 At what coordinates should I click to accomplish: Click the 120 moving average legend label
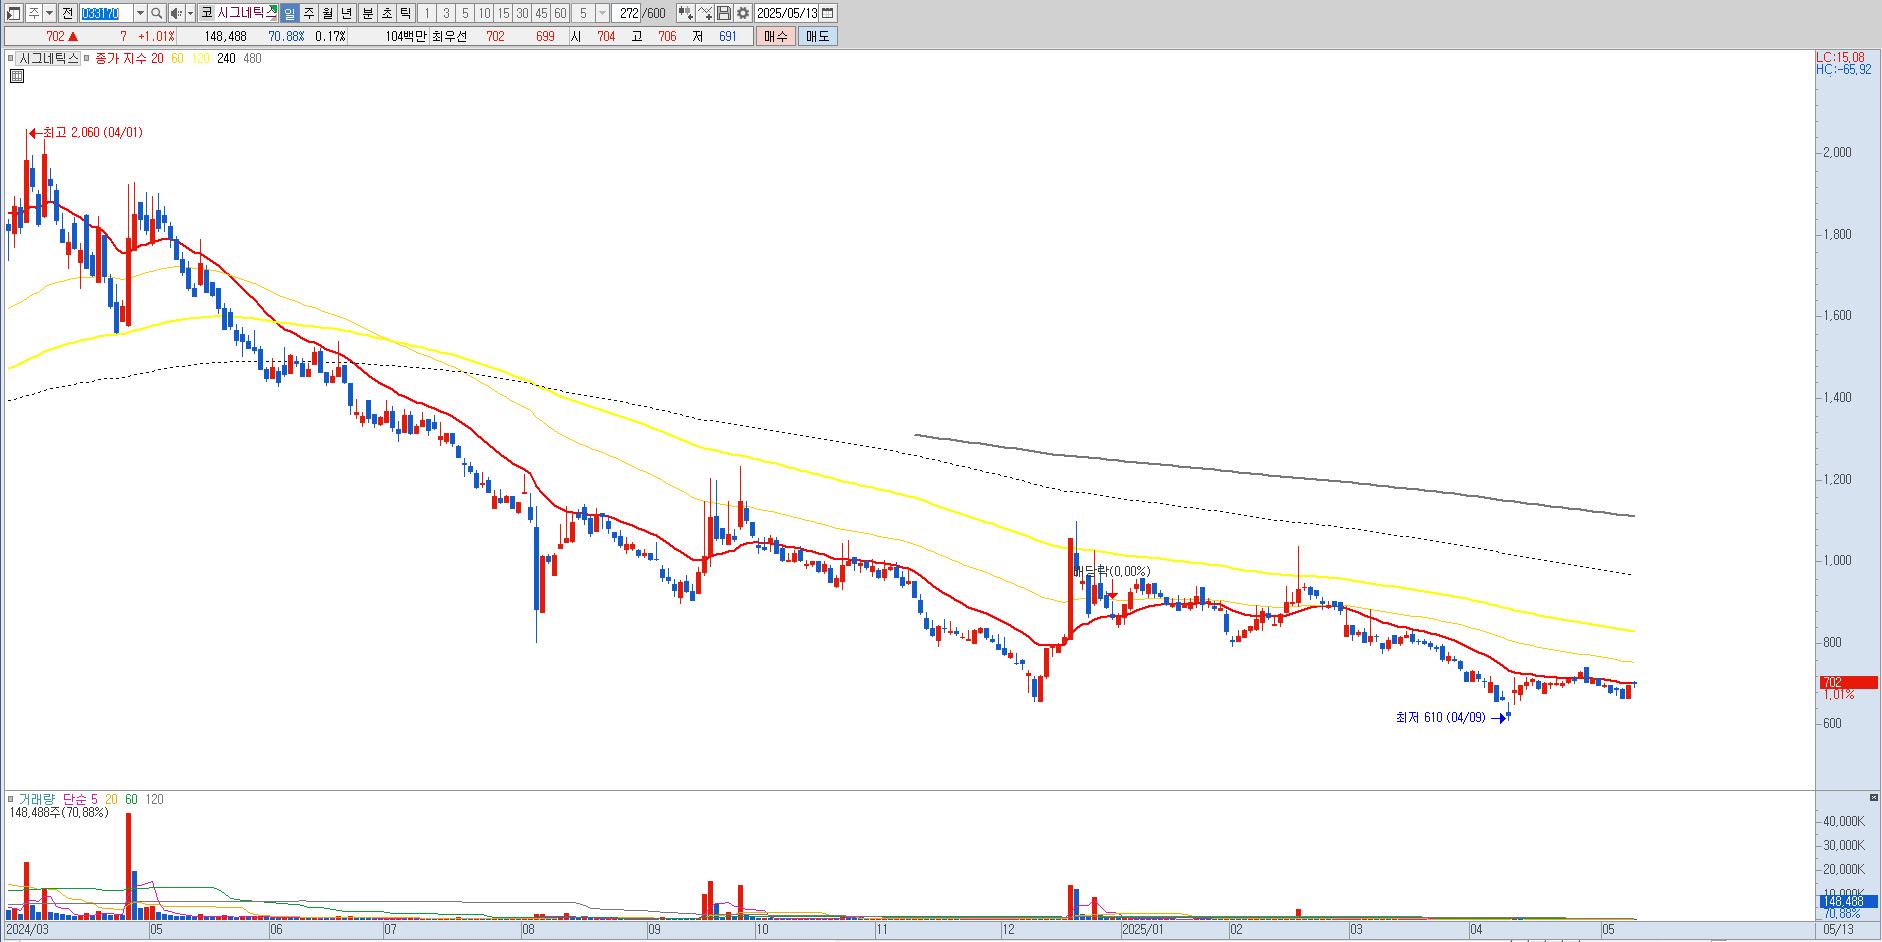click(x=200, y=59)
